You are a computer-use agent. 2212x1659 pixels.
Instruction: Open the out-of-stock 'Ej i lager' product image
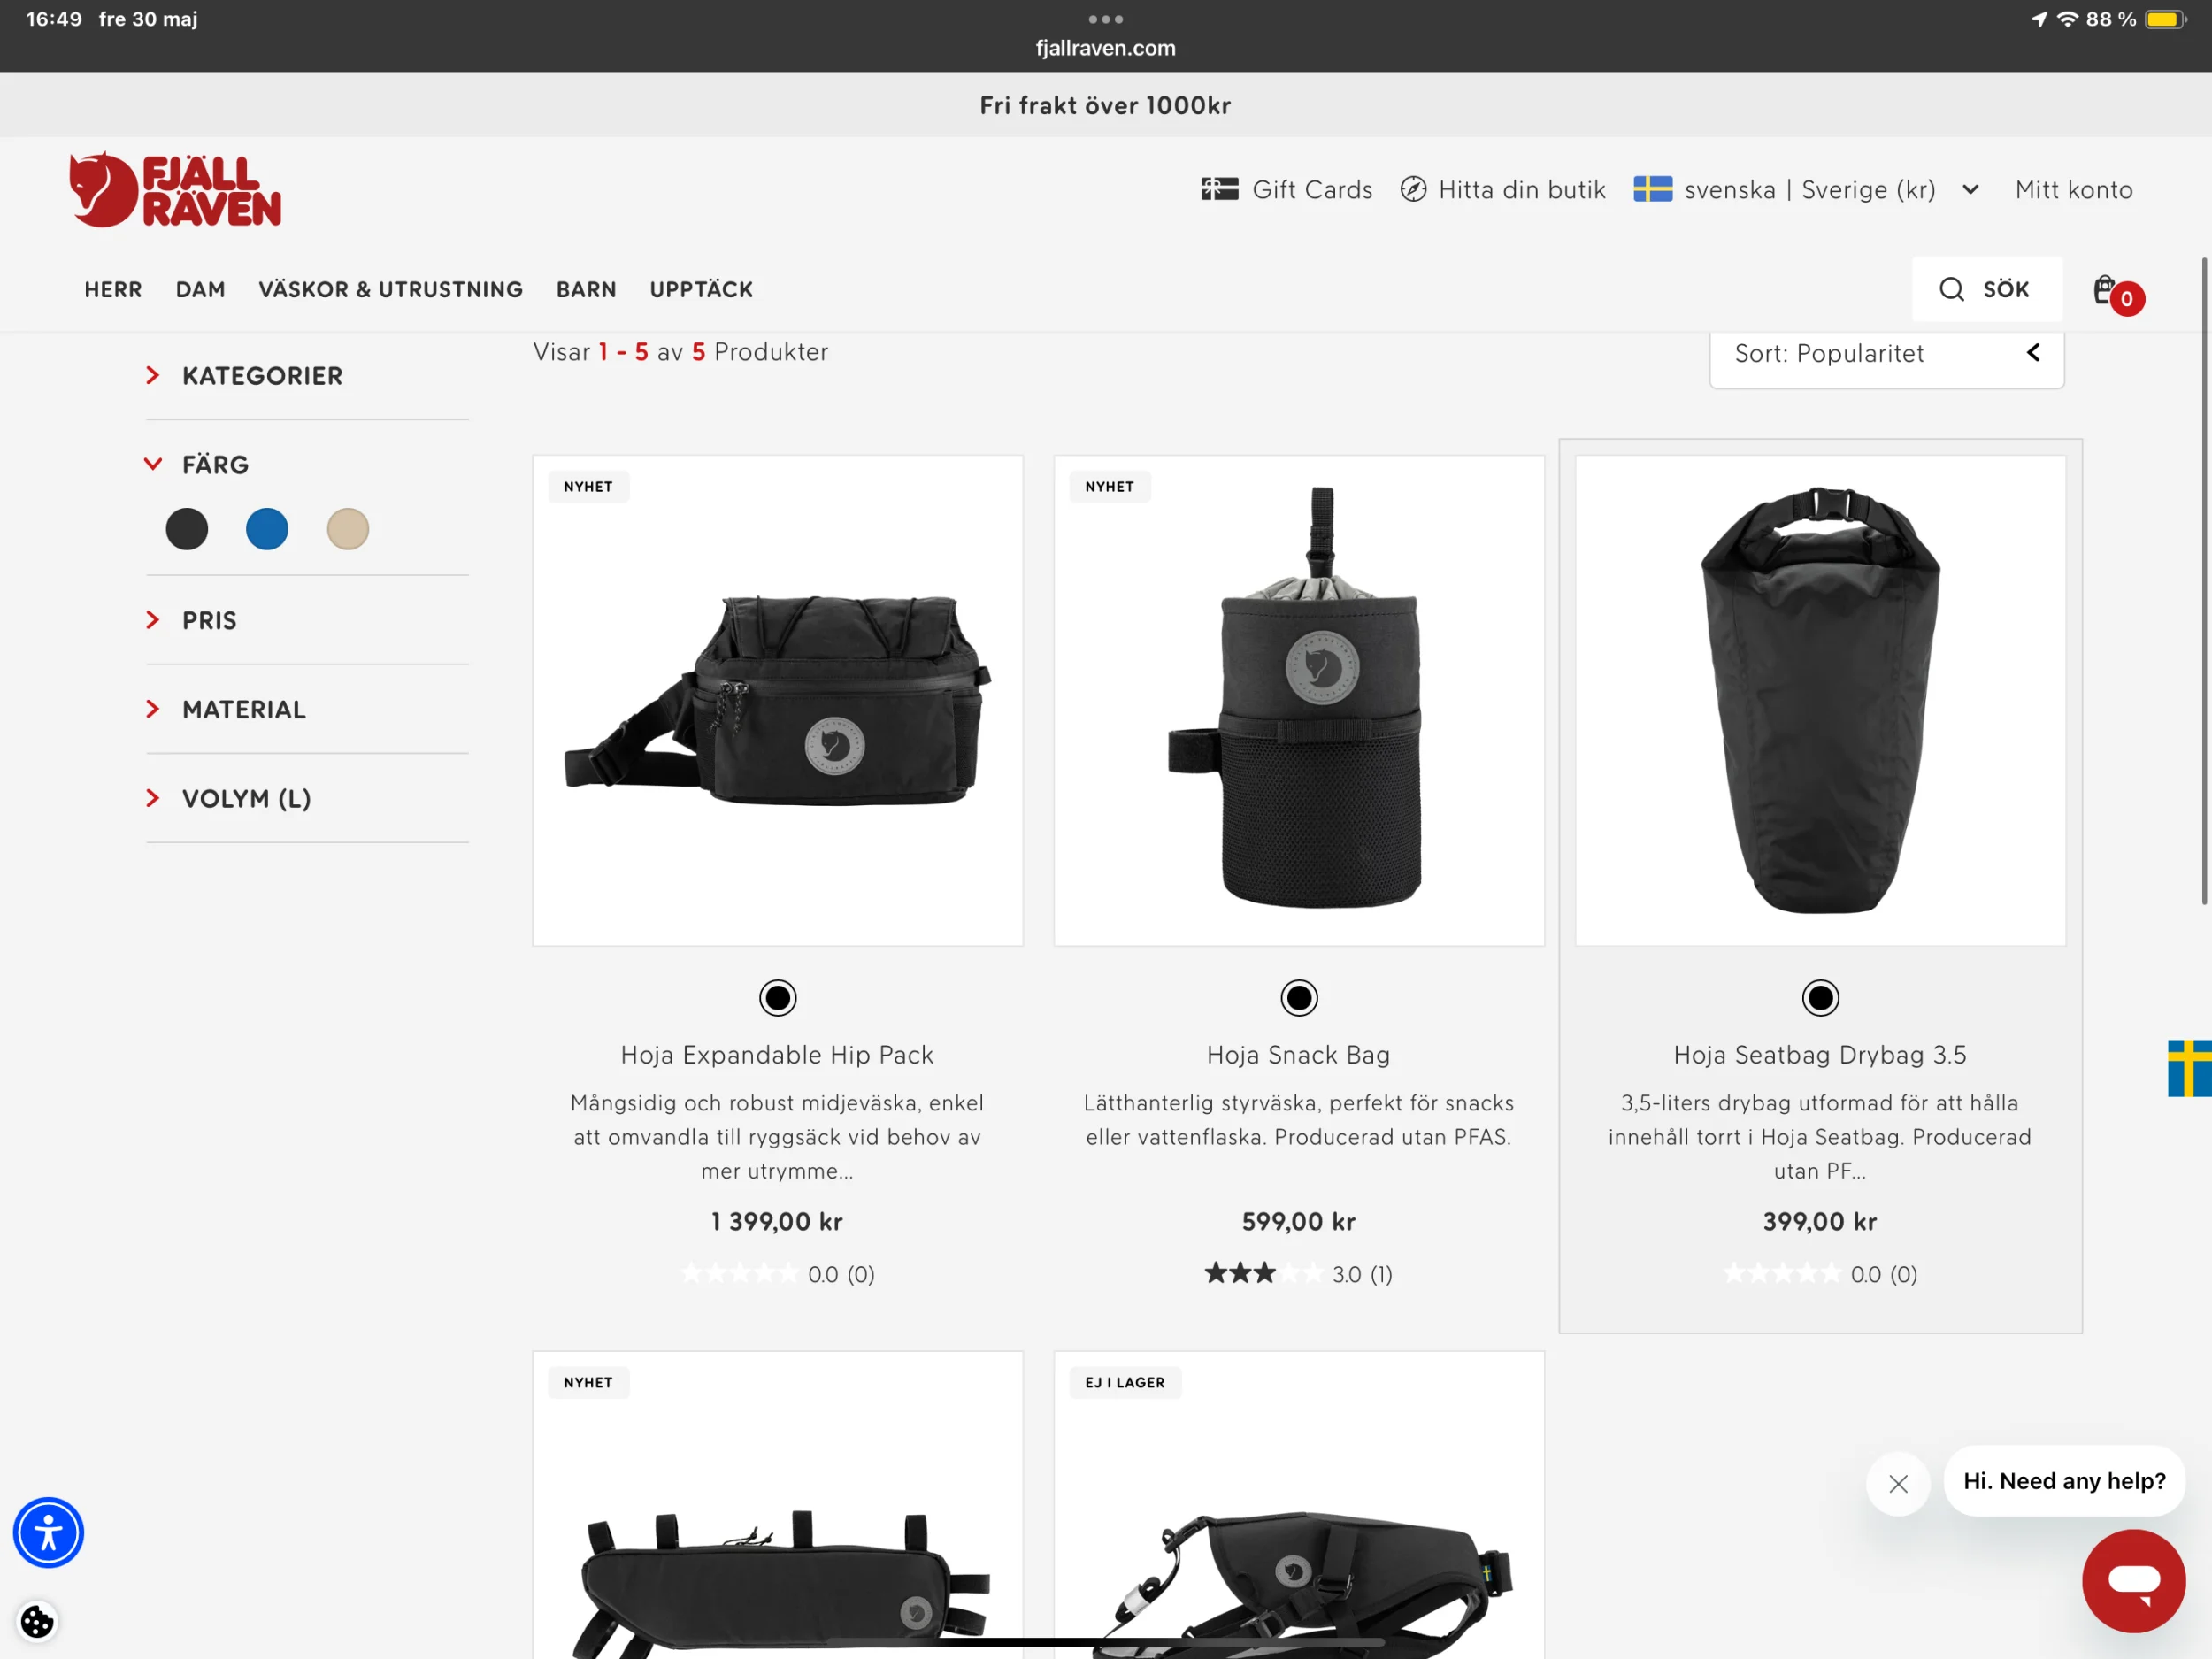click(x=1299, y=1505)
